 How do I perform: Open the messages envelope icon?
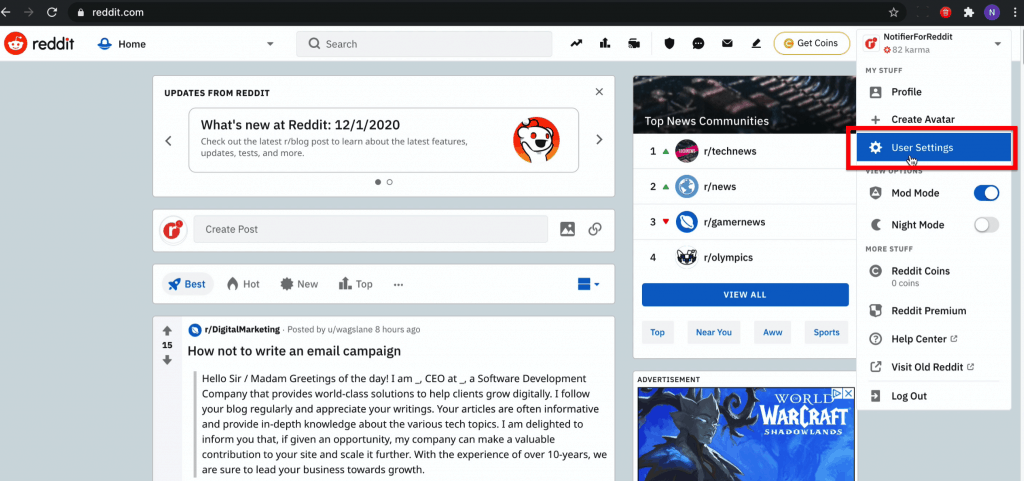(x=727, y=44)
